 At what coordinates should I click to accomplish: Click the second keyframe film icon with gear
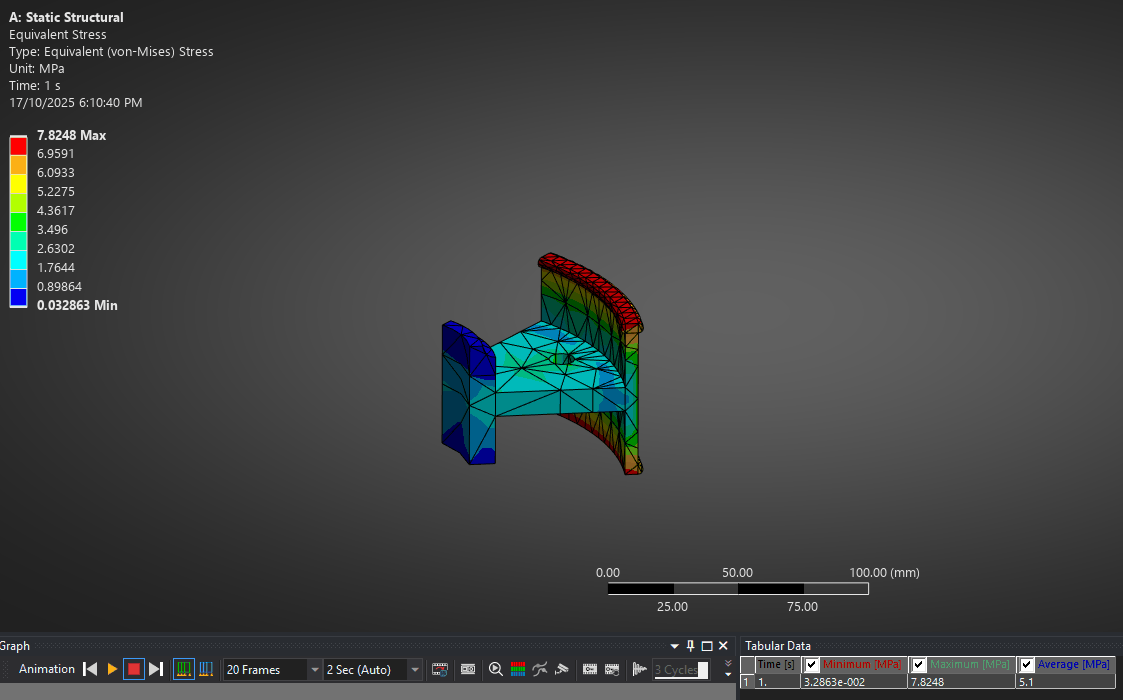[x=612, y=669]
